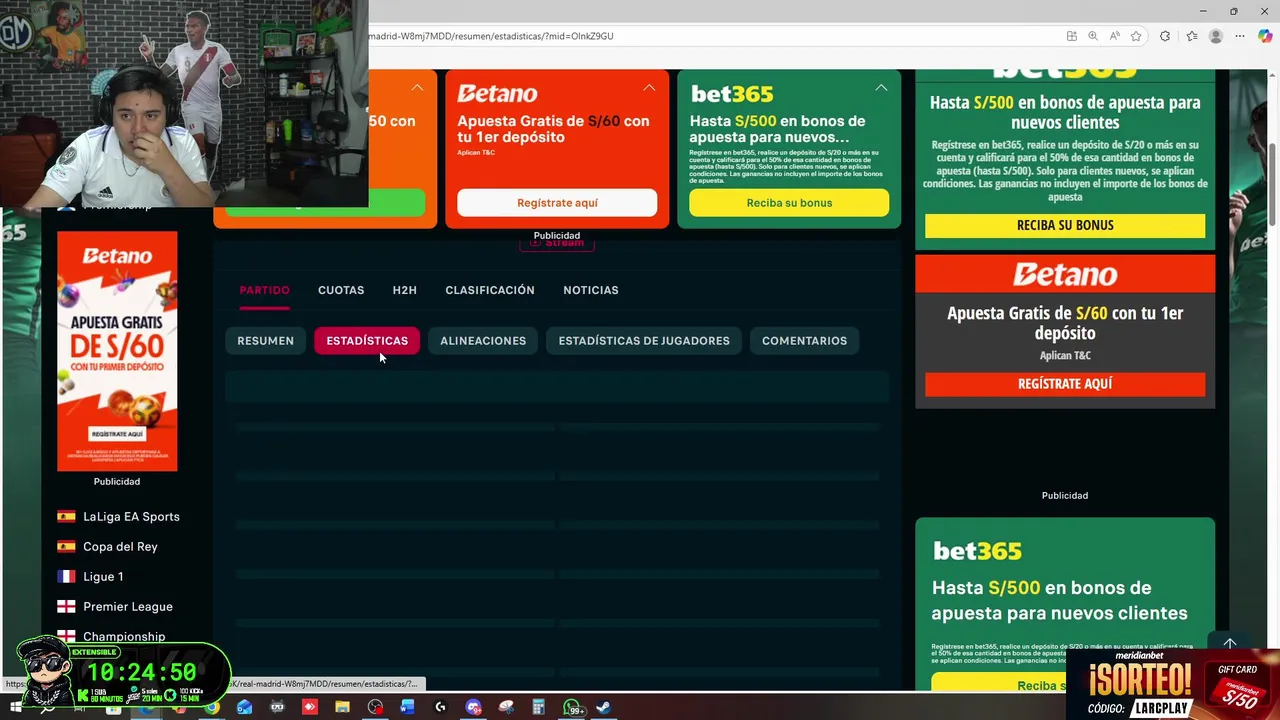Image resolution: width=1280 pixels, height=720 pixels.
Task: Select the RESUMEN sub-tab
Action: click(x=265, y=341)
